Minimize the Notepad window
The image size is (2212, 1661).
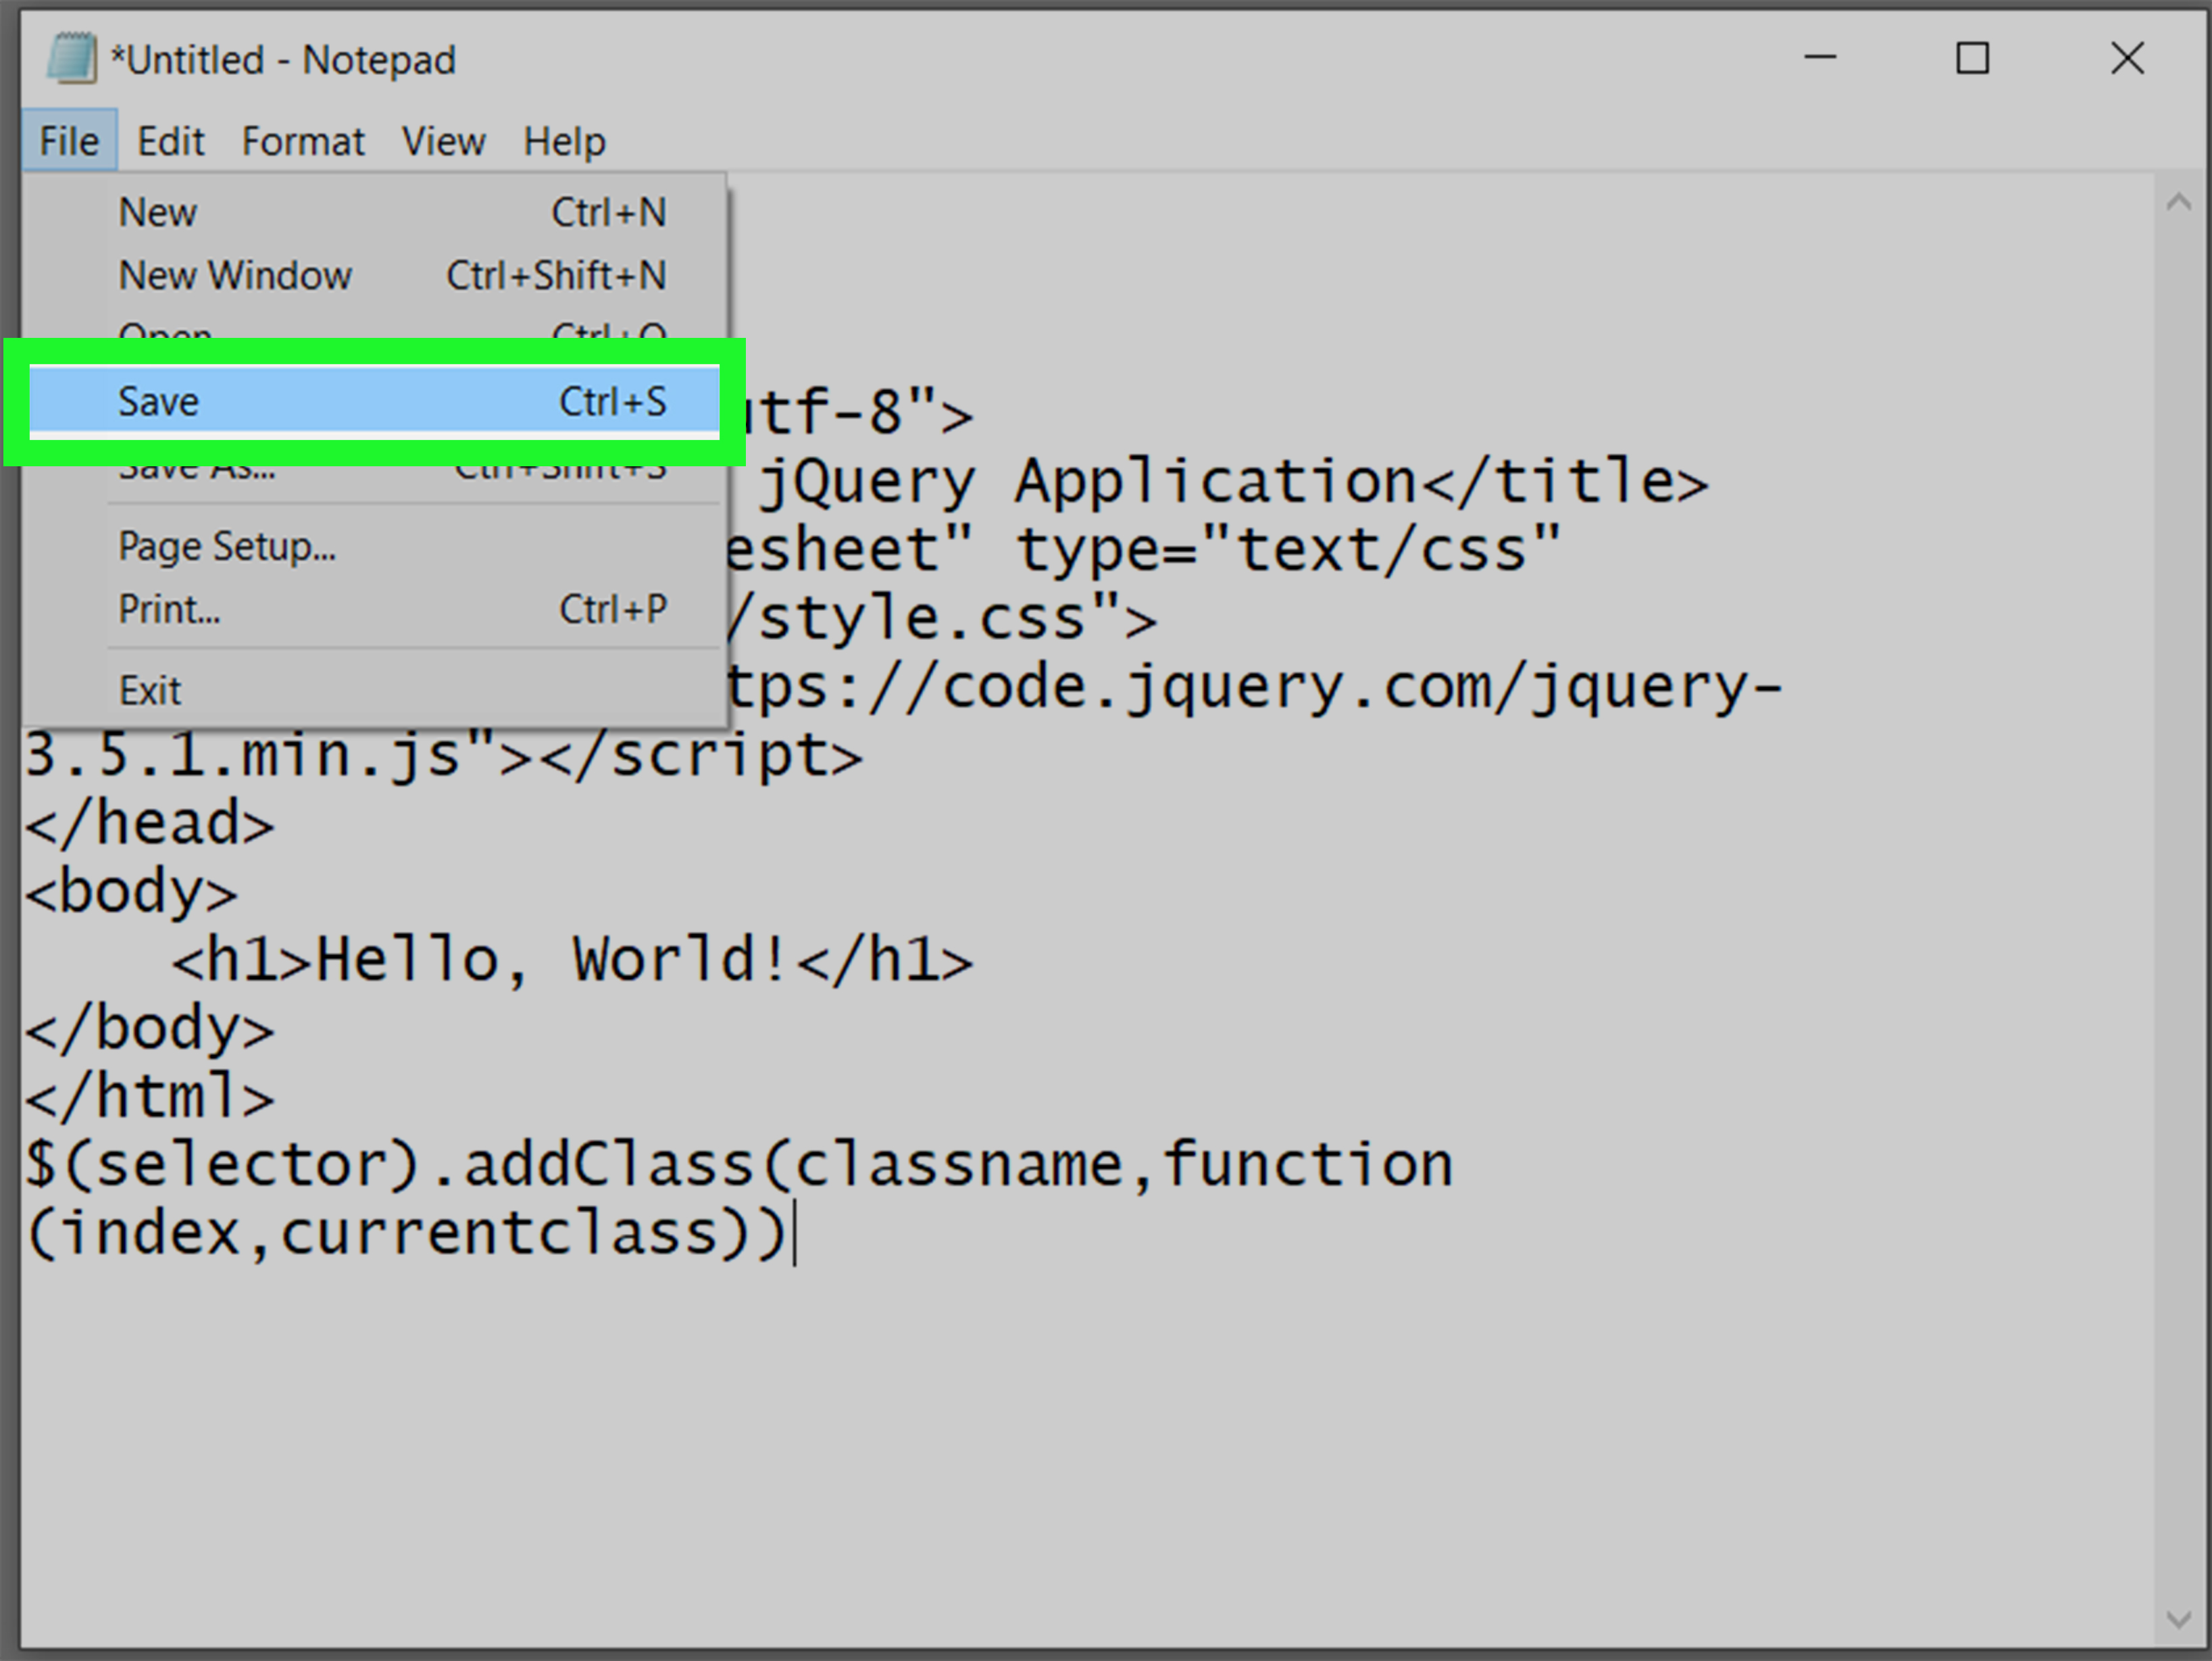[x=1819, y=58]
